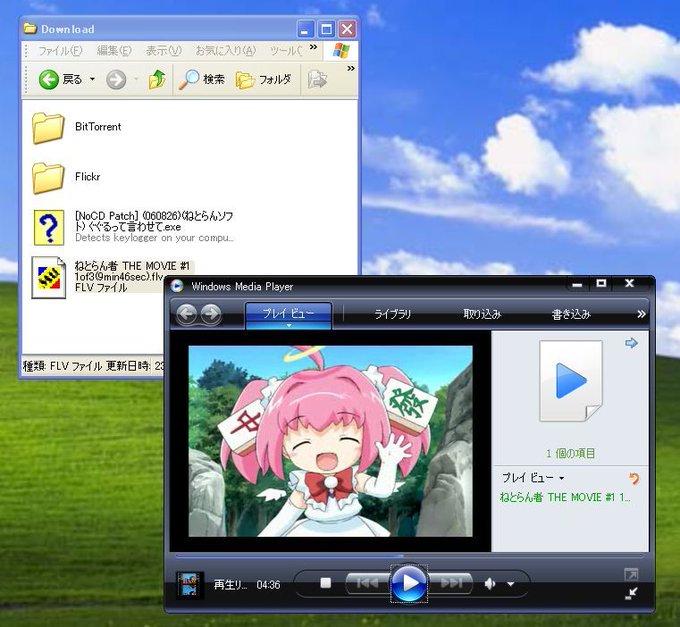
Task: Skip to the next track
Action: pos(451,584)
